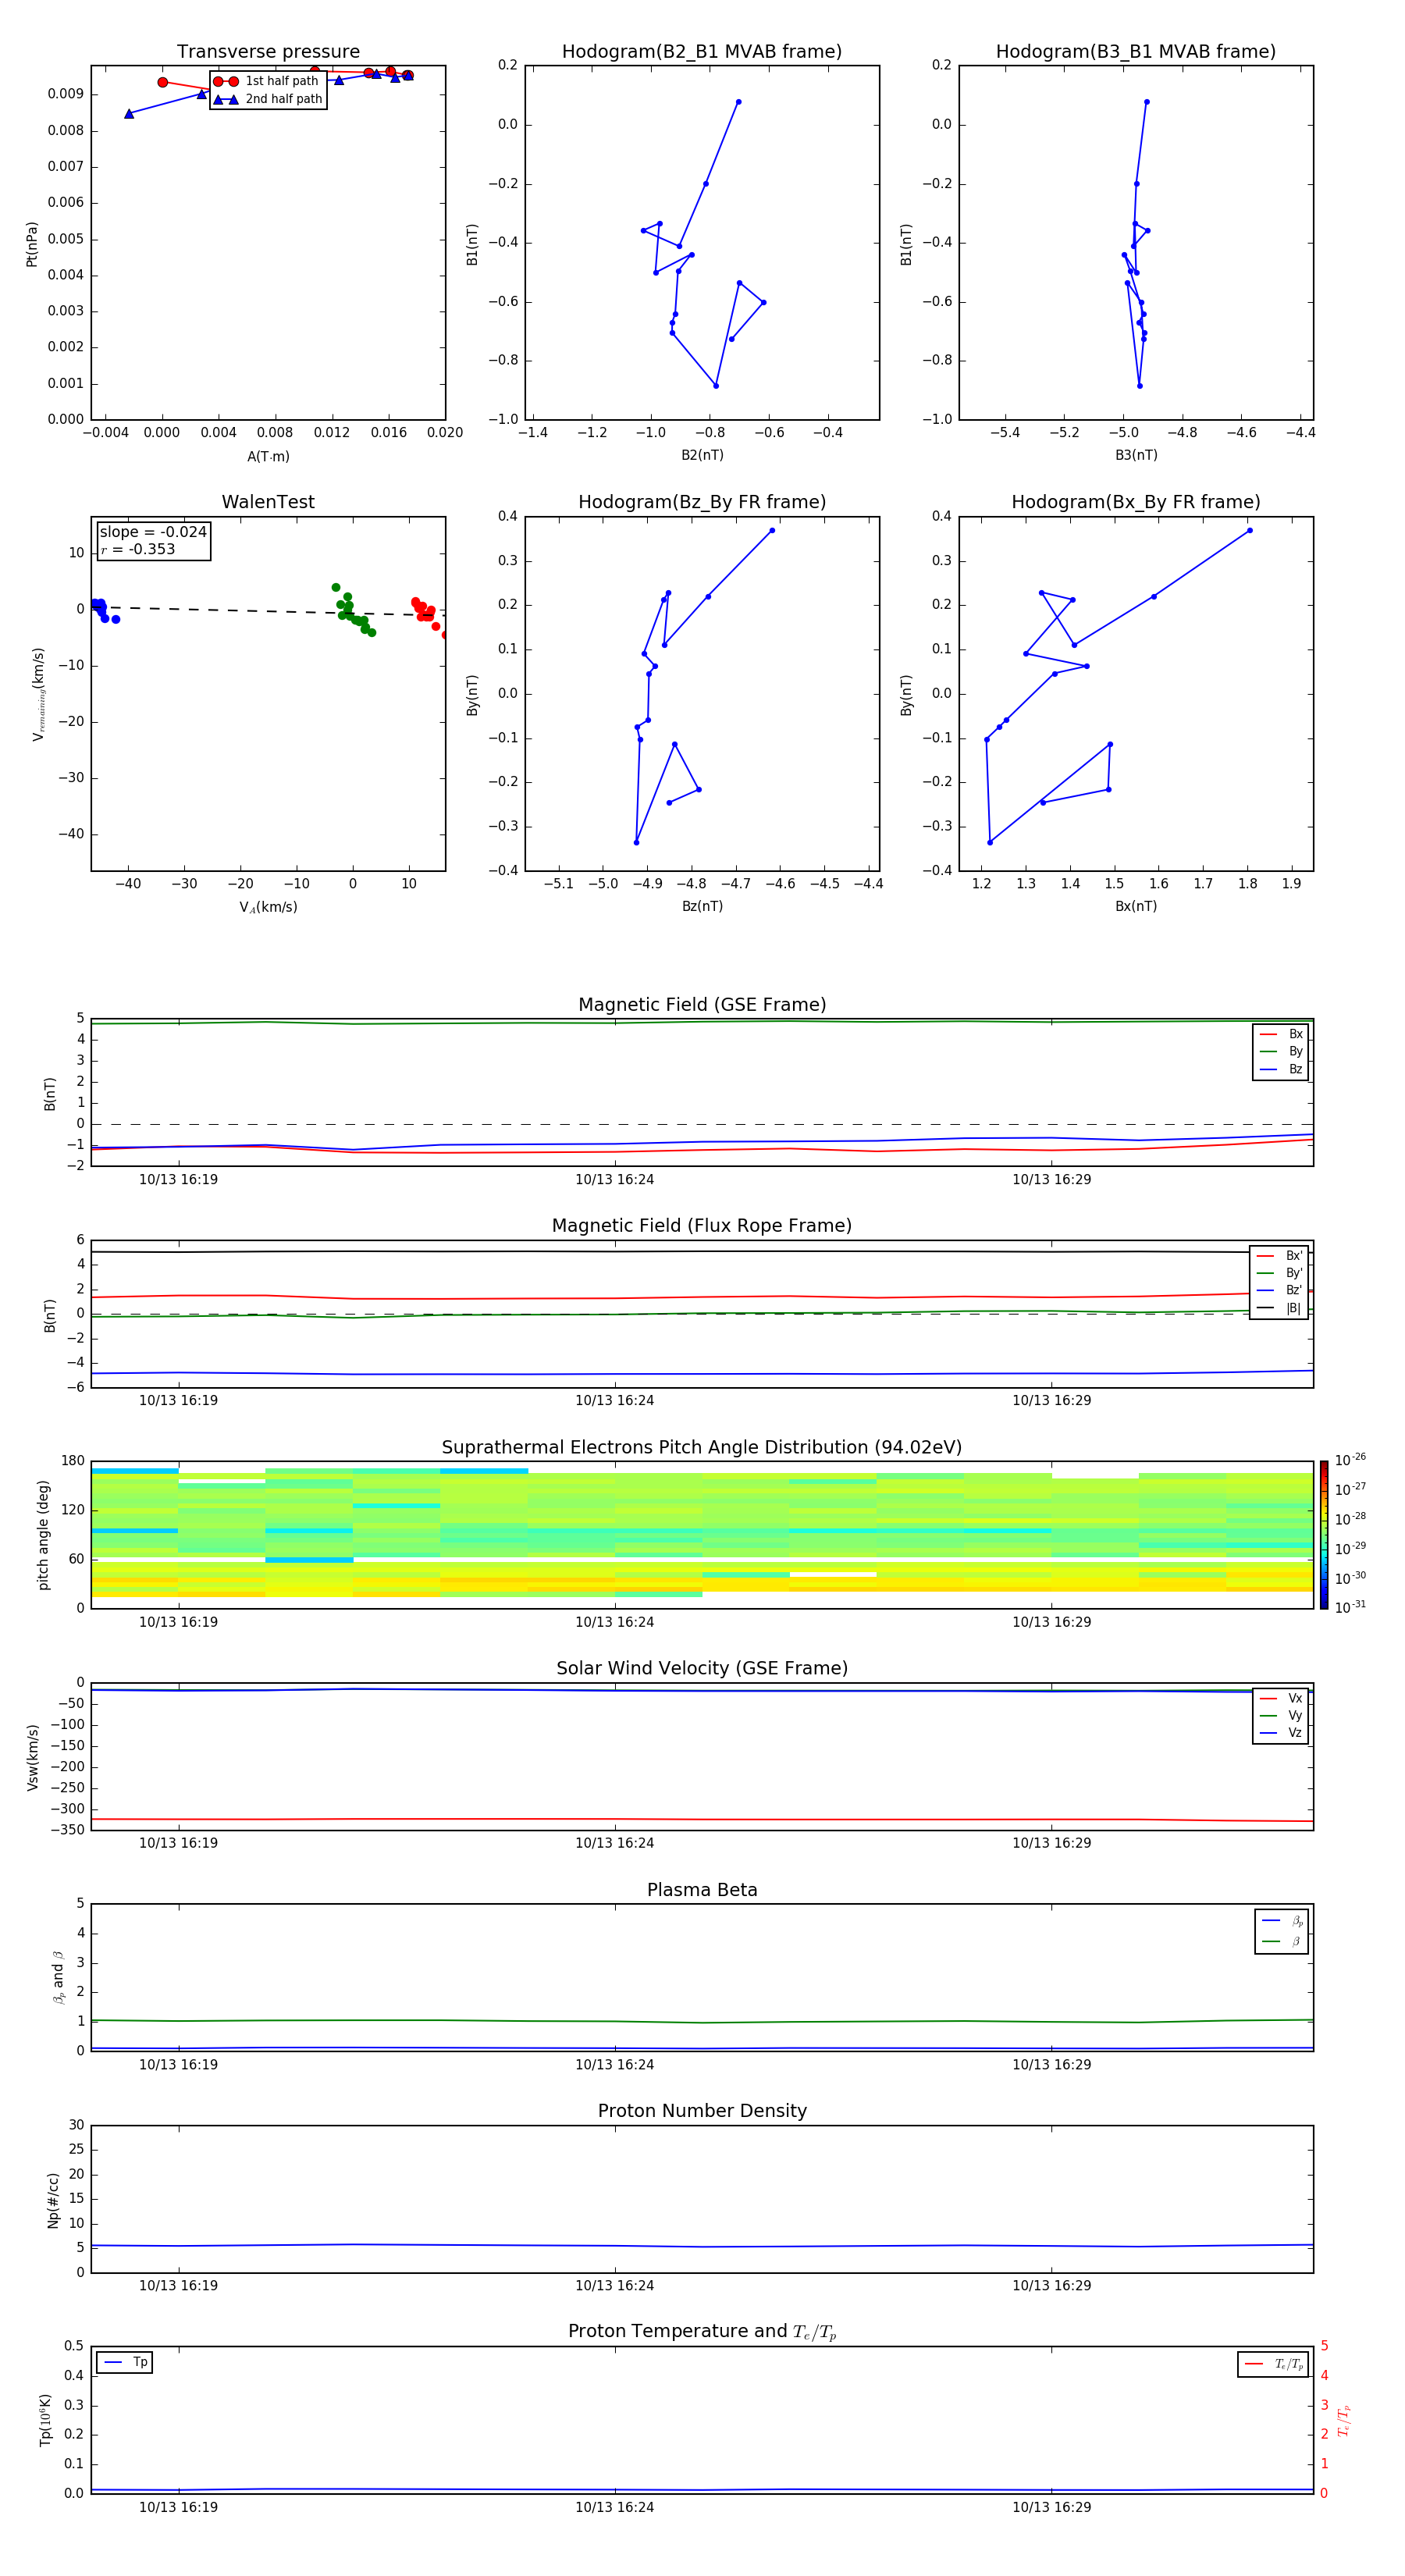The image size is (1405, 2576).
Task: Select "Bz" in the GSE magnetic field legend
Action: point(1282,1069)
